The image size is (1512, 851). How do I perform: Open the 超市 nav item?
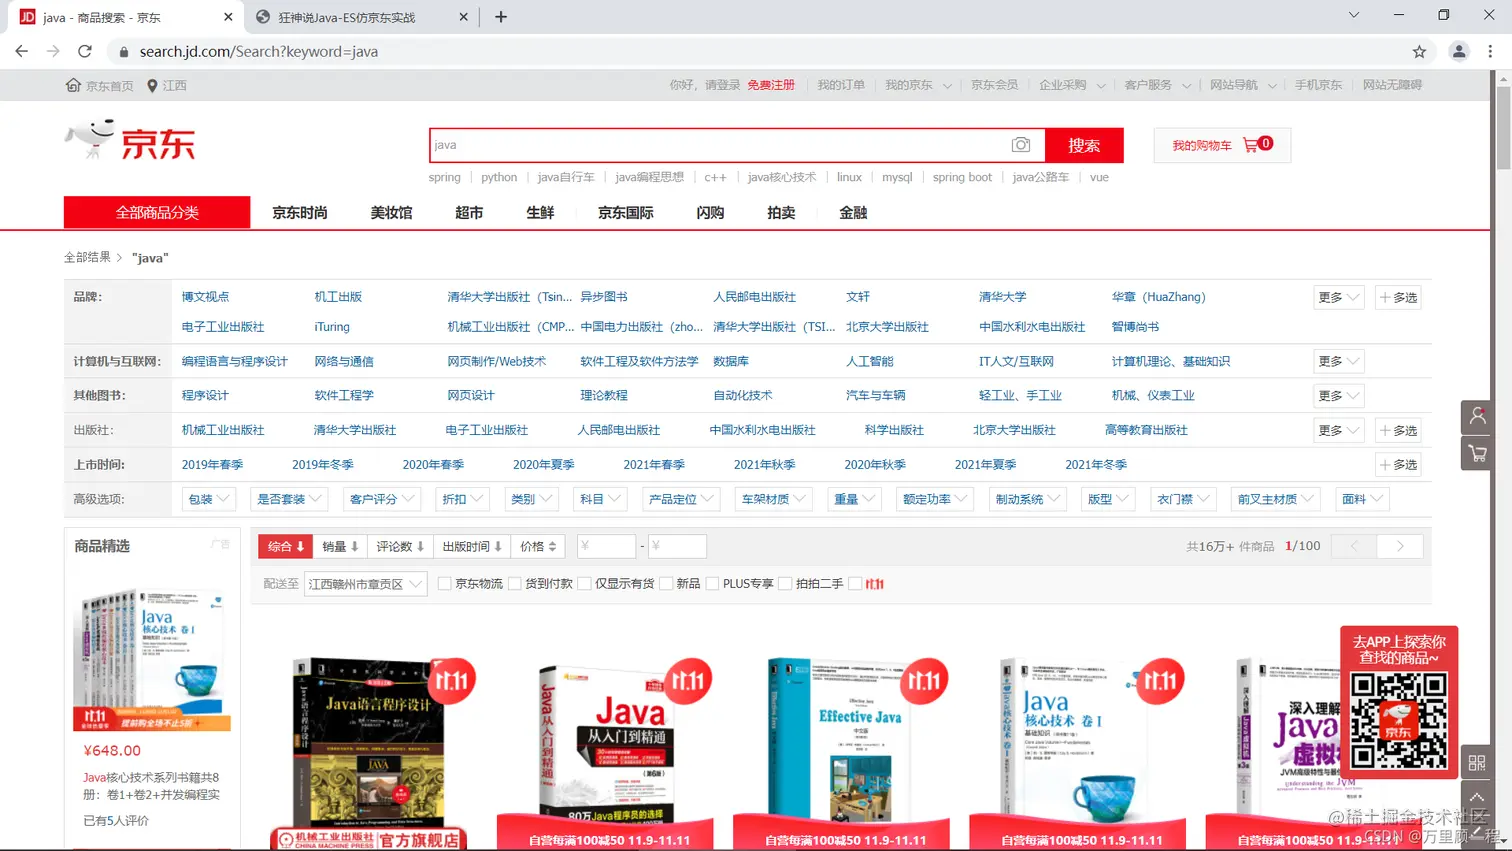click(468, 213)
